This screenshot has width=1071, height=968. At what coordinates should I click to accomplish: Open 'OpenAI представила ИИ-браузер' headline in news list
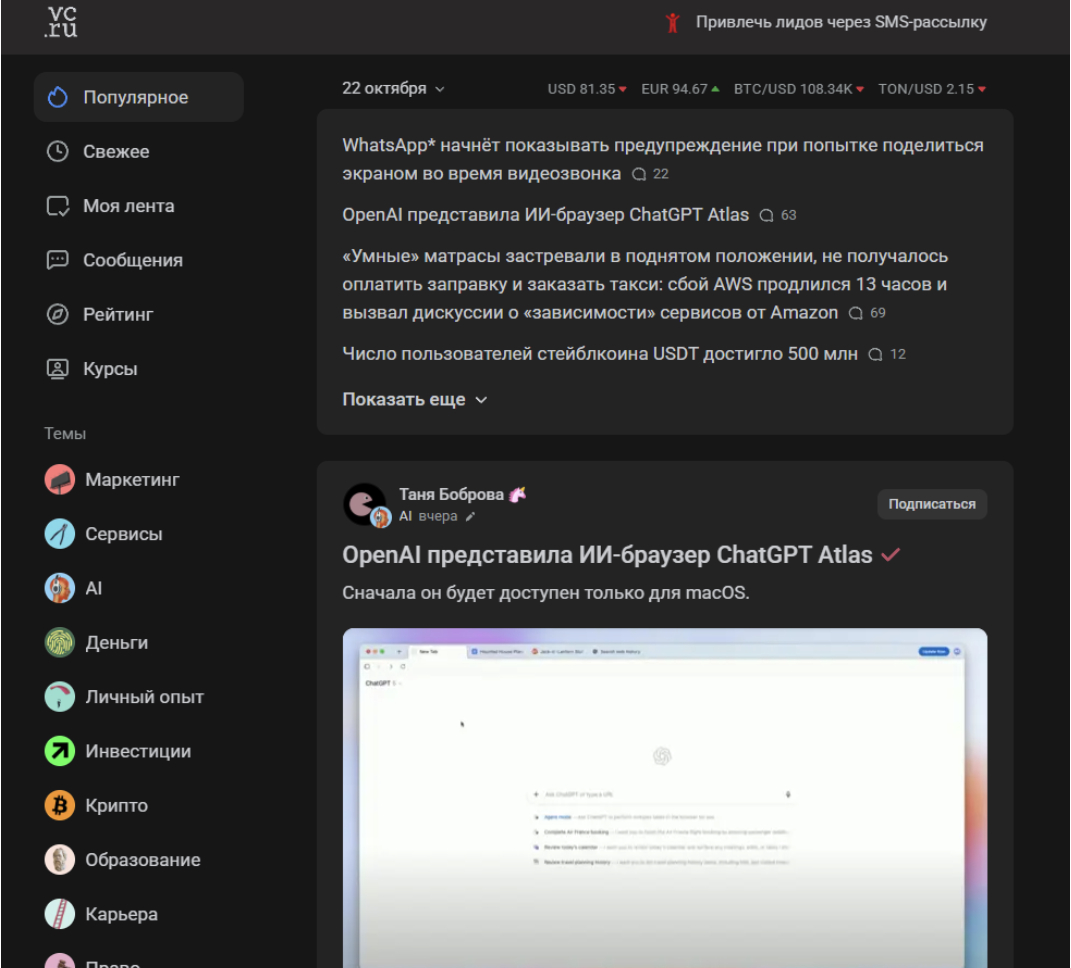point(546,215)
